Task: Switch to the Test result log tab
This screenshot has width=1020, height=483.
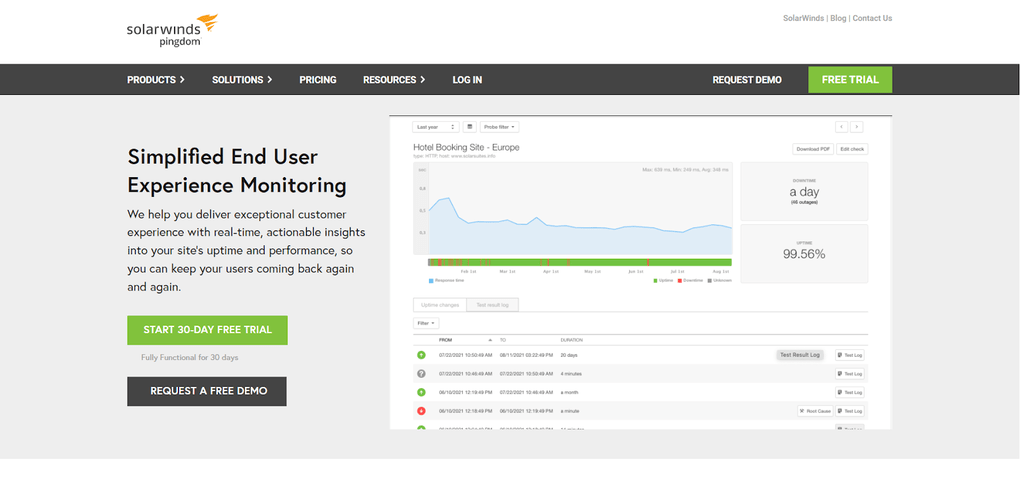Action: (x=492, y=305)
